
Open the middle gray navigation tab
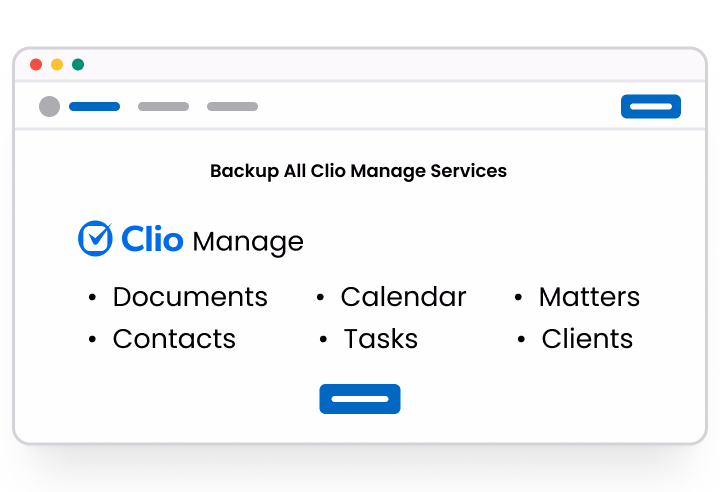[163, 106]
